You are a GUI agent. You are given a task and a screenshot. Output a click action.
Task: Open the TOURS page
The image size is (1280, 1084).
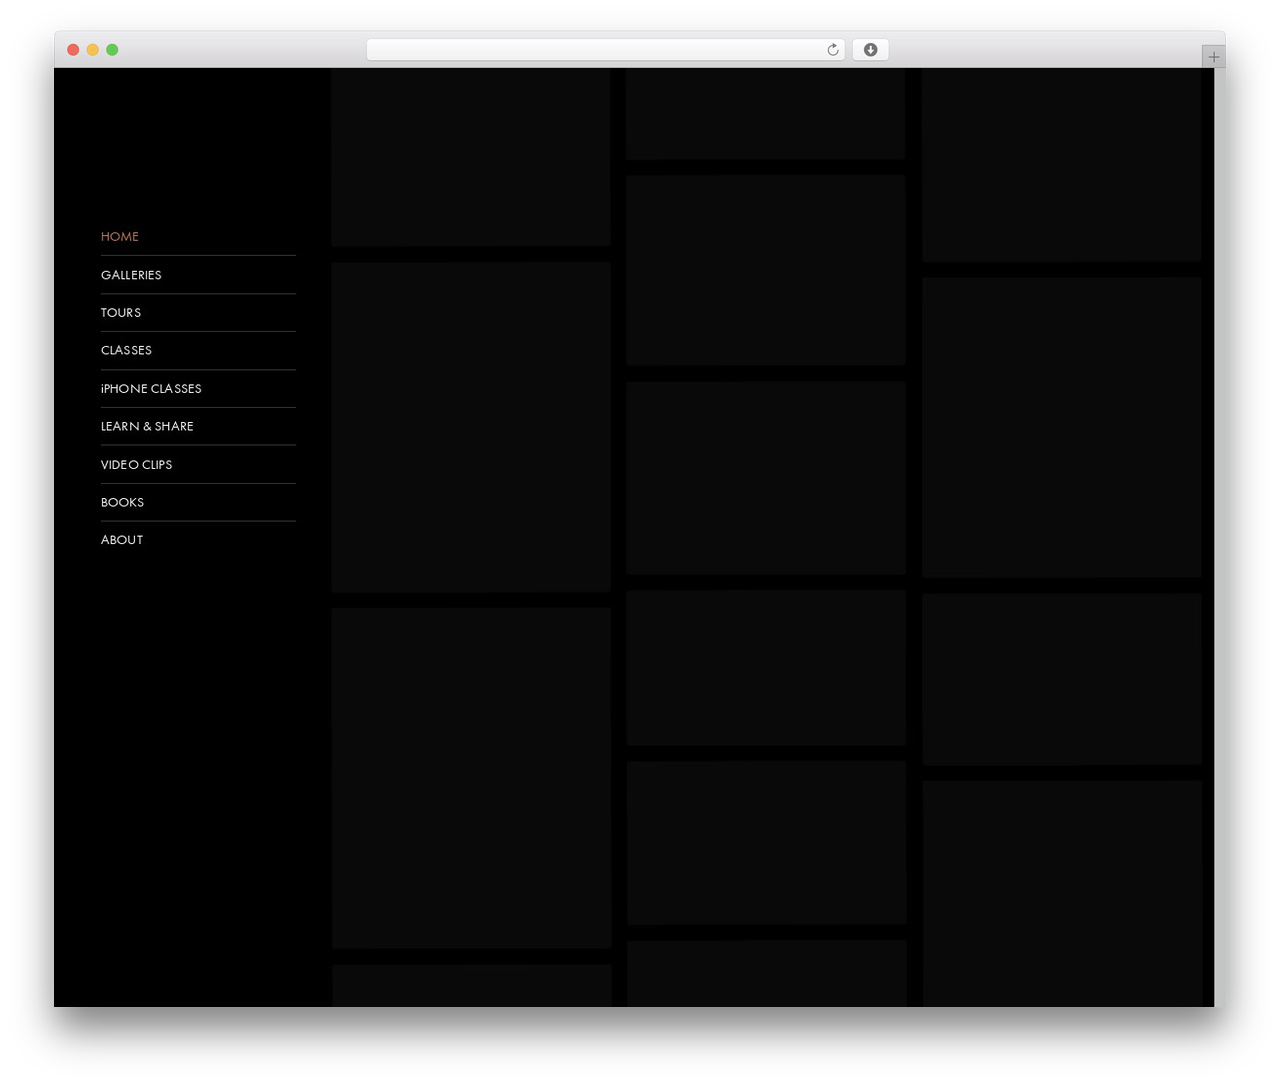tap(121, 313)
